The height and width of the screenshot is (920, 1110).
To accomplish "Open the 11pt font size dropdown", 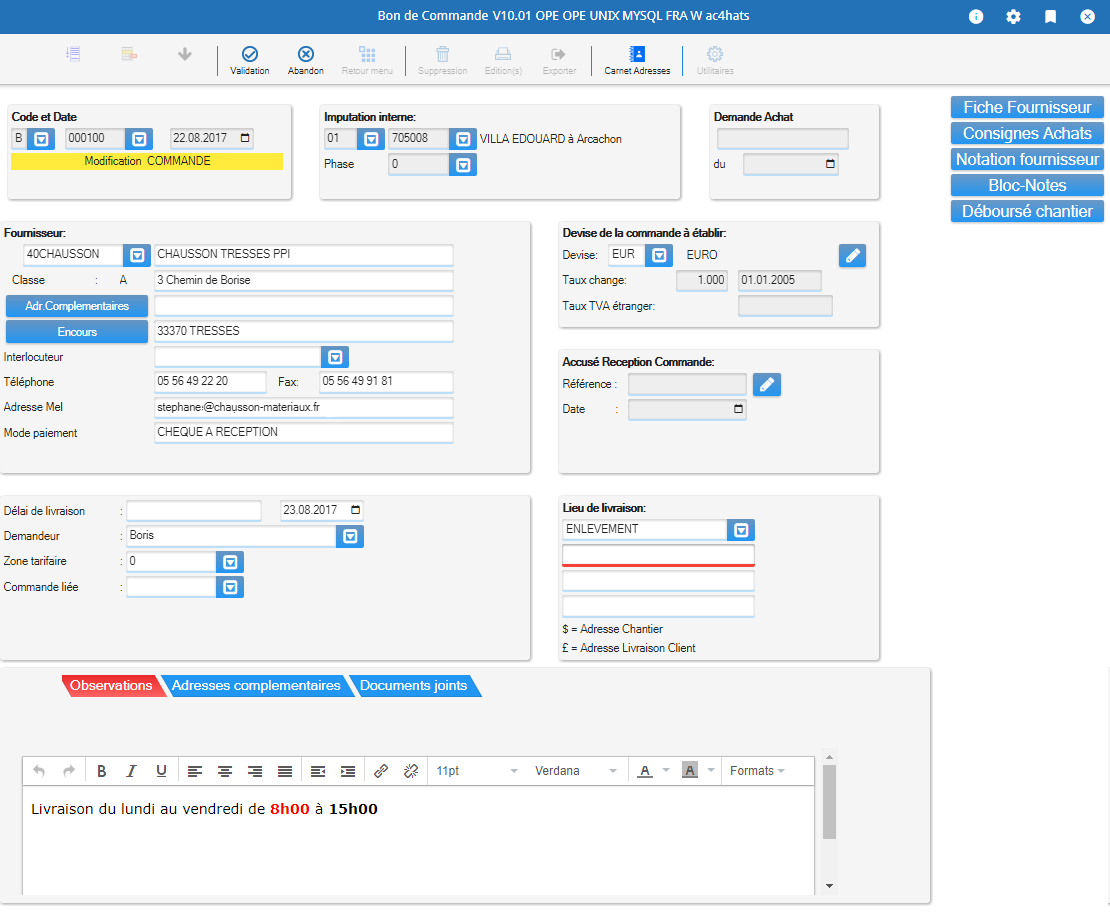I will 476,771.
